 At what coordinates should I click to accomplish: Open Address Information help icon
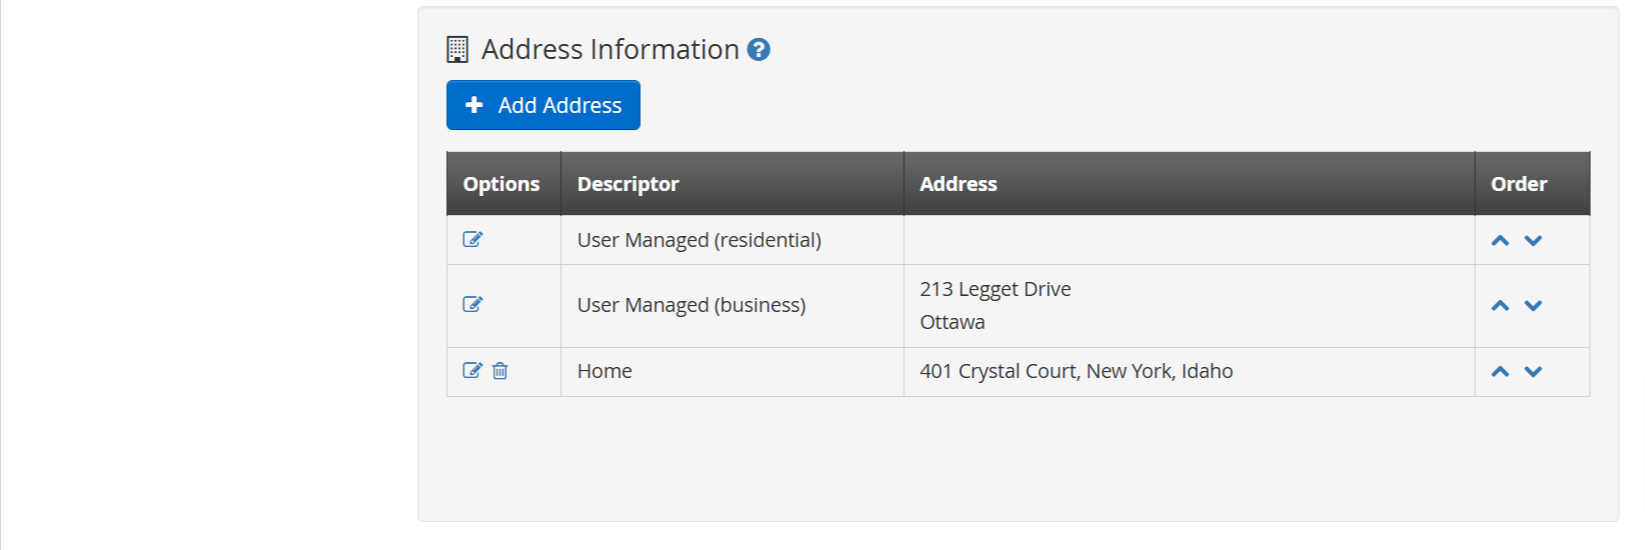coord(759,49)
